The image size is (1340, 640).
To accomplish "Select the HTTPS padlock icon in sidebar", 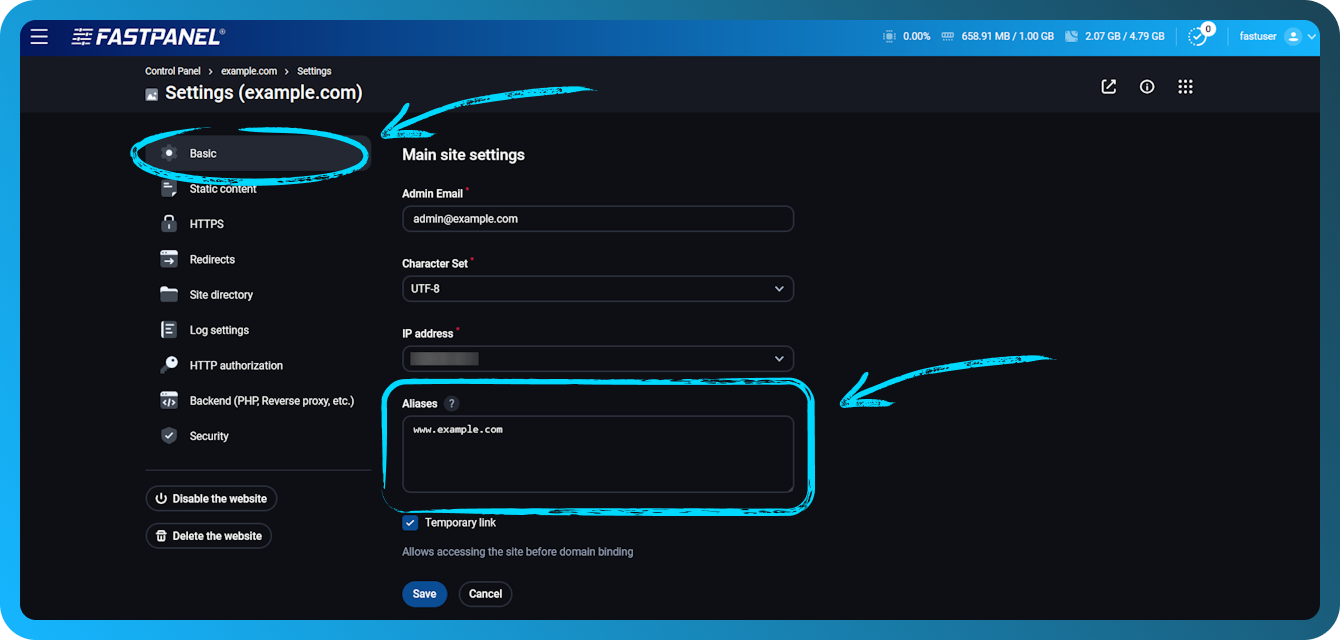I will pos(168,223).
